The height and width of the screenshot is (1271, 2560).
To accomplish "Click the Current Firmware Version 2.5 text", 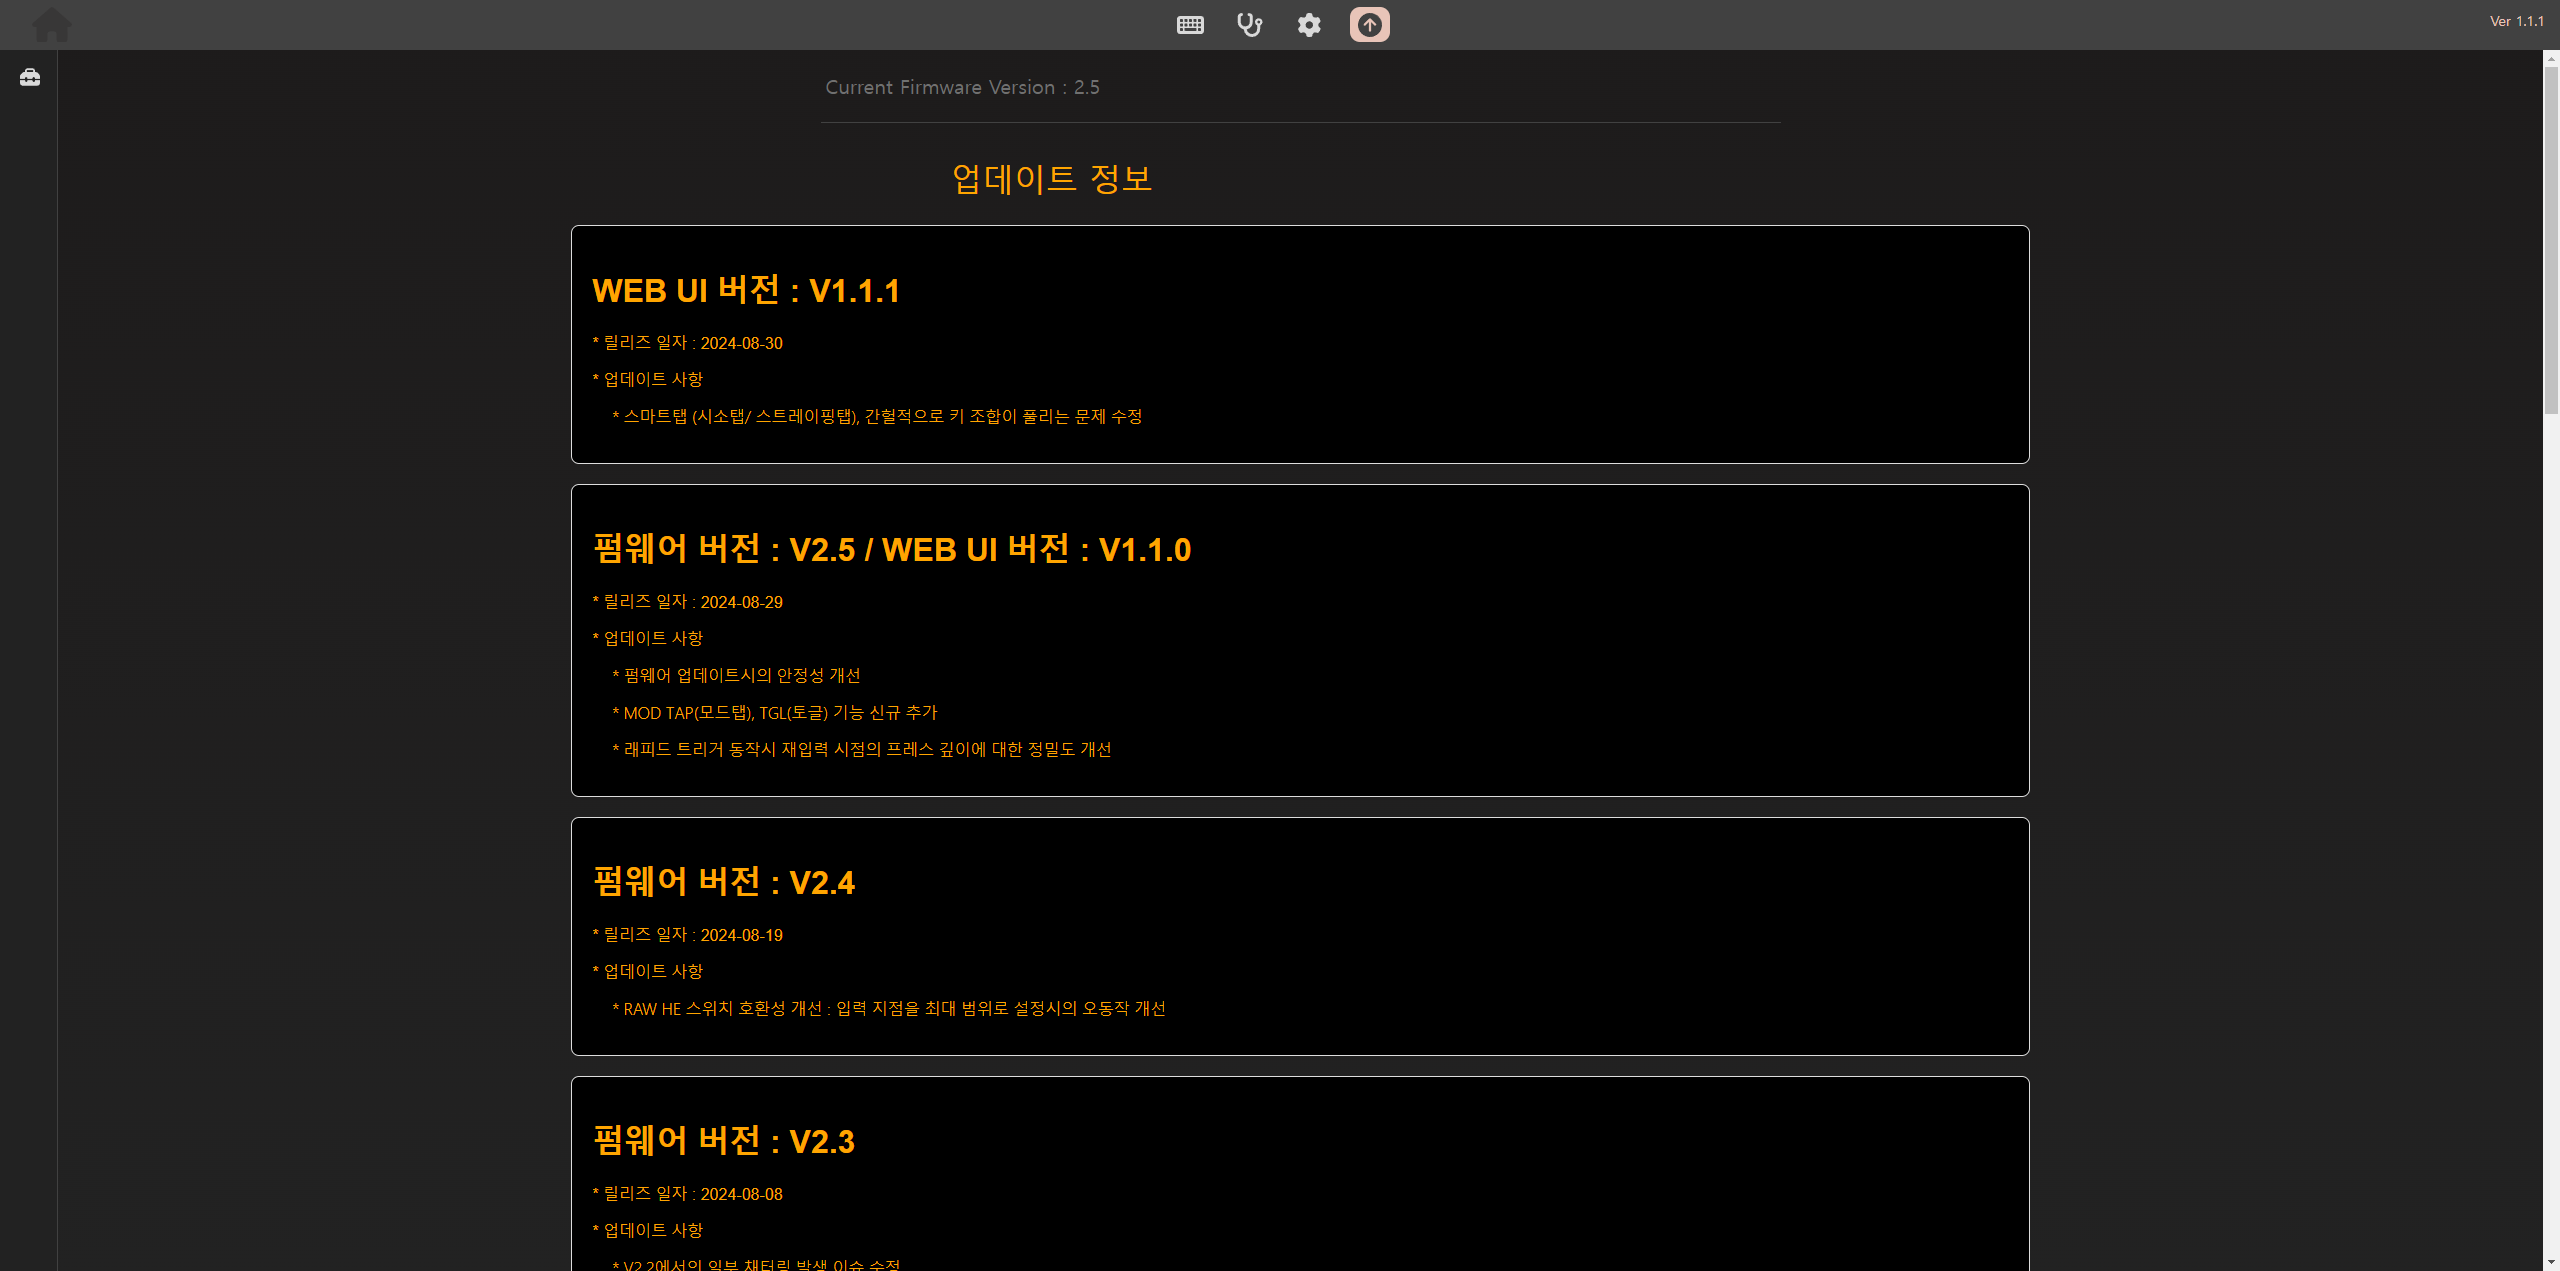I will click(x=962, y=87).
